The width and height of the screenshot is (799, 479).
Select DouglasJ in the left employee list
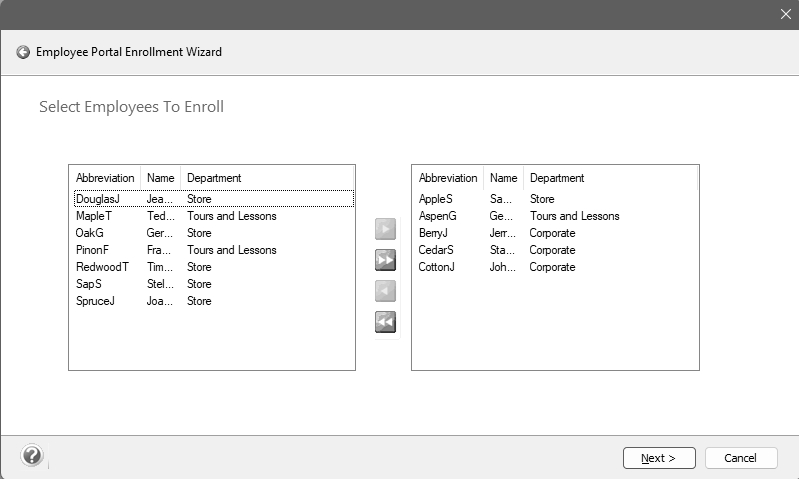(x=98, y=199)
